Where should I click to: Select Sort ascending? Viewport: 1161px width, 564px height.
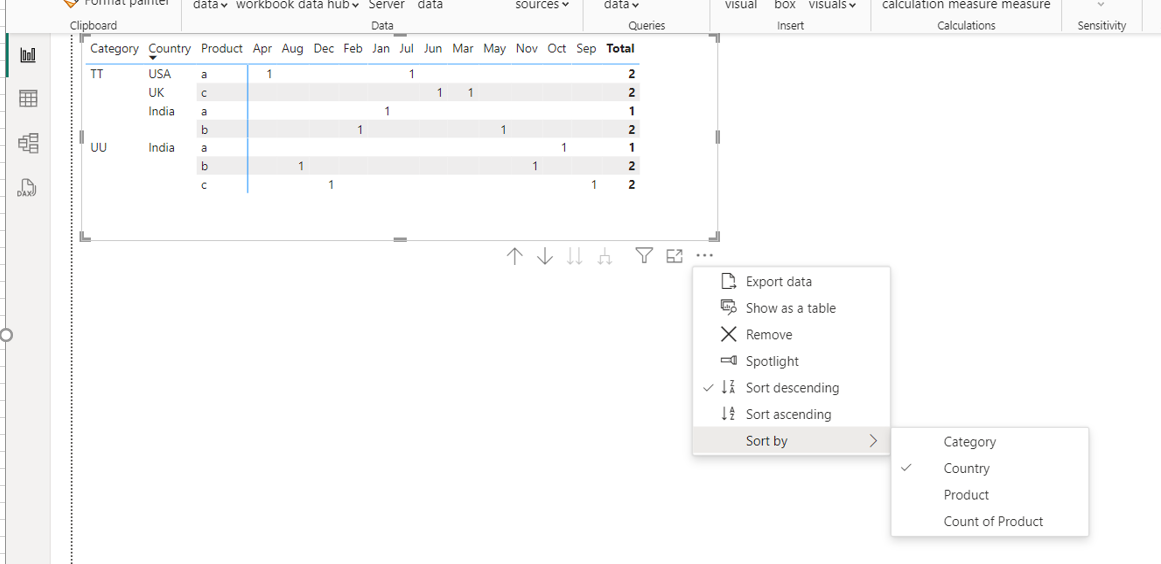[791, 414]
